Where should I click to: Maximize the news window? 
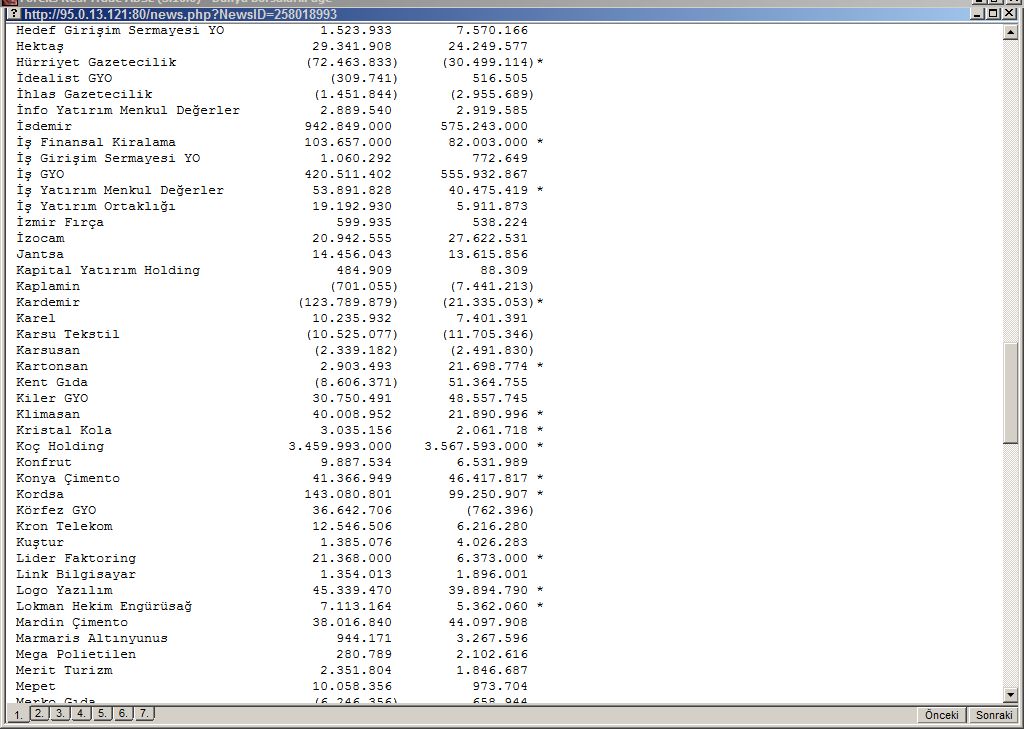click(993, 14)
